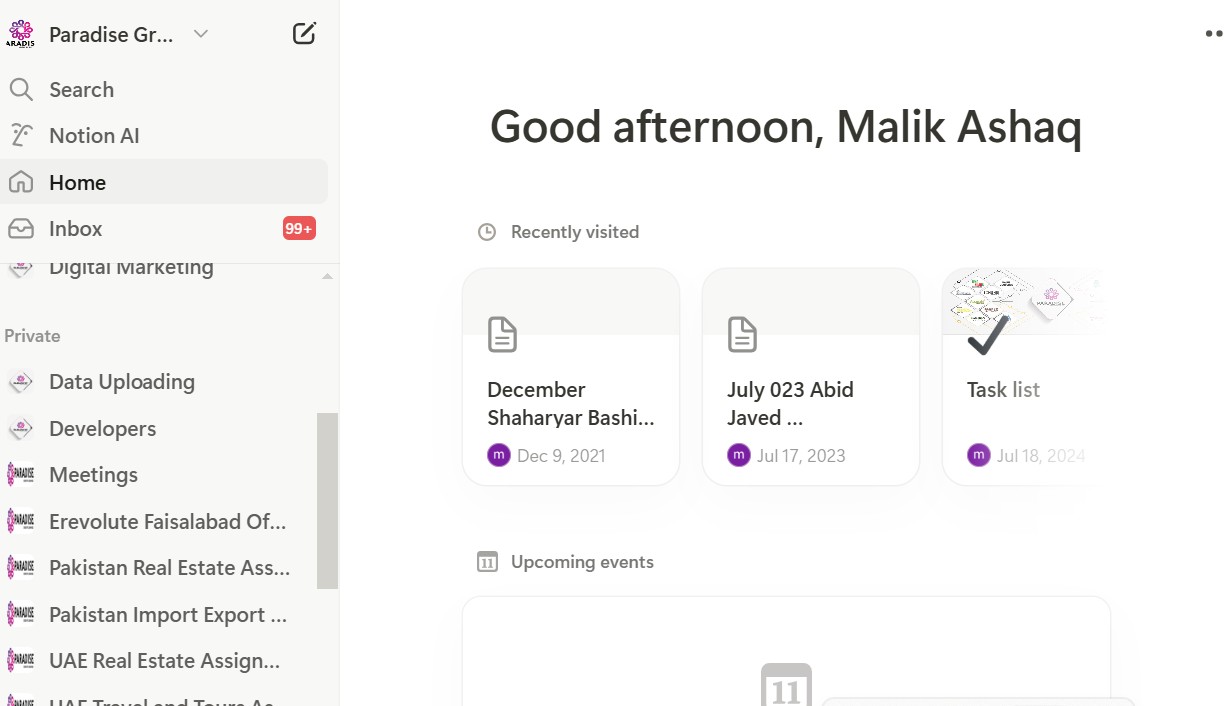This screenshot has height=706, width=1224.
Task: Click the Home house icon
Action: pyautogui.click(x=21, y=183)
